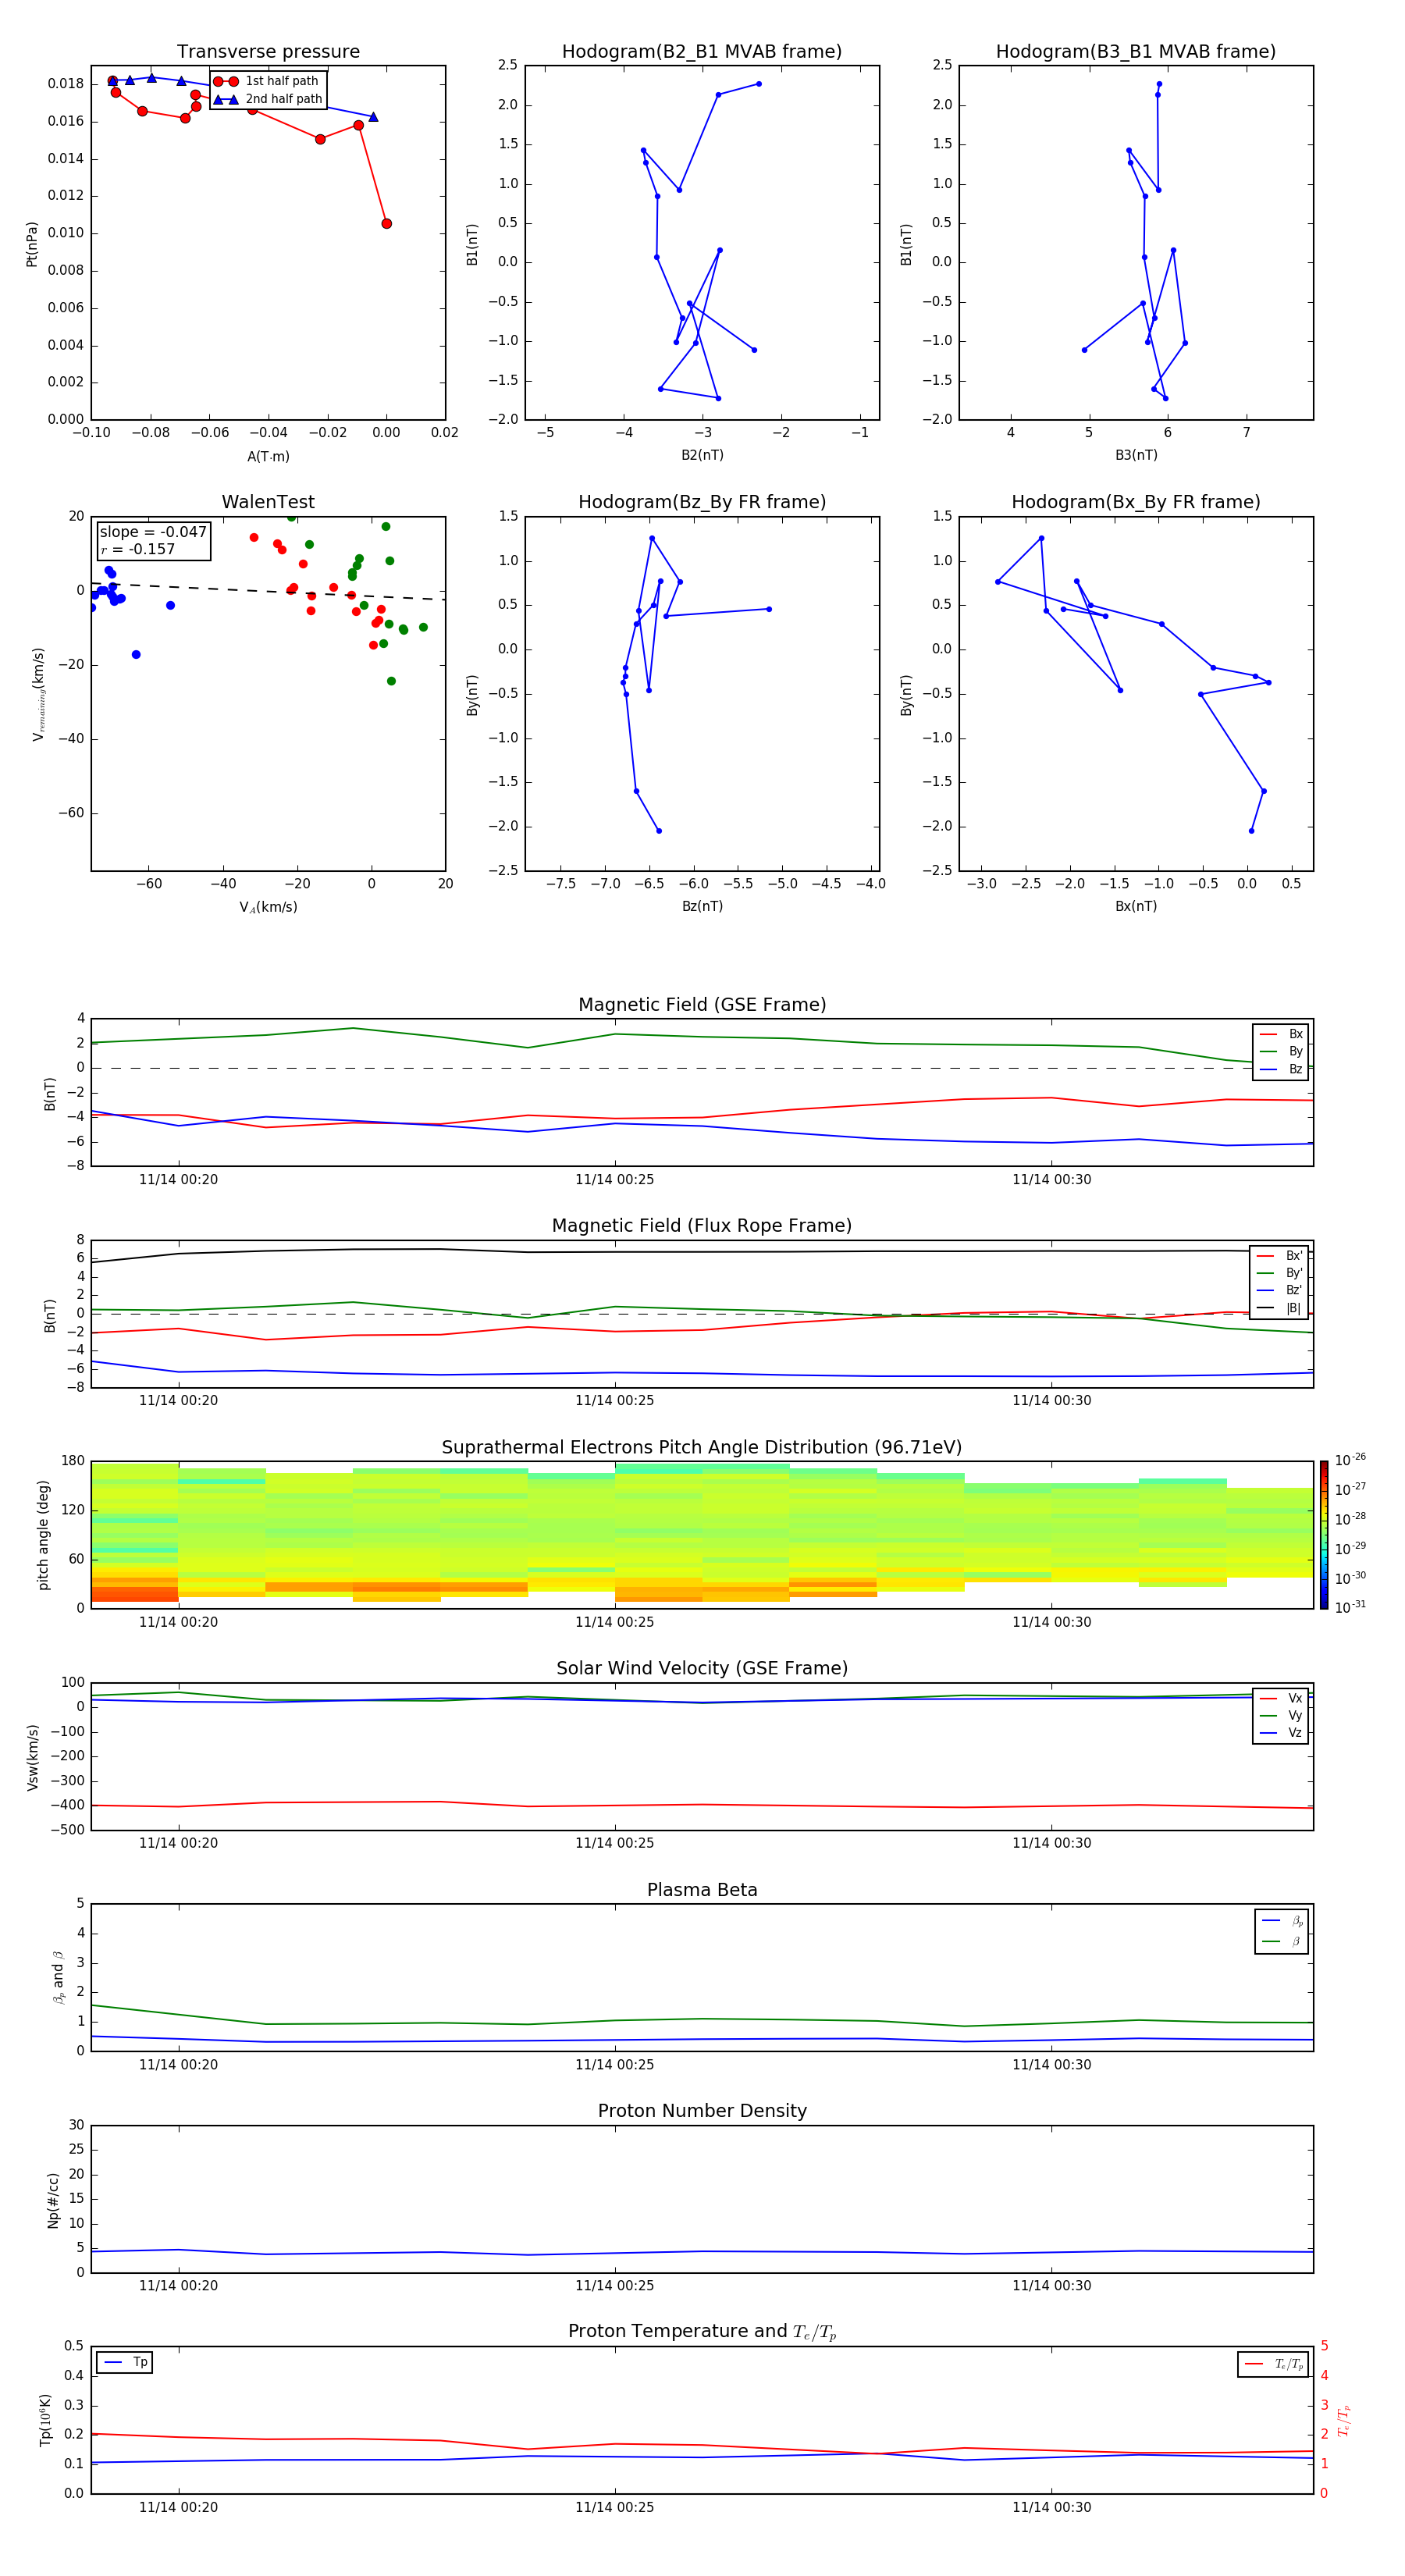Click the 'Proton Temperature and Te/Tp' title

click(x=702, y=2331)
